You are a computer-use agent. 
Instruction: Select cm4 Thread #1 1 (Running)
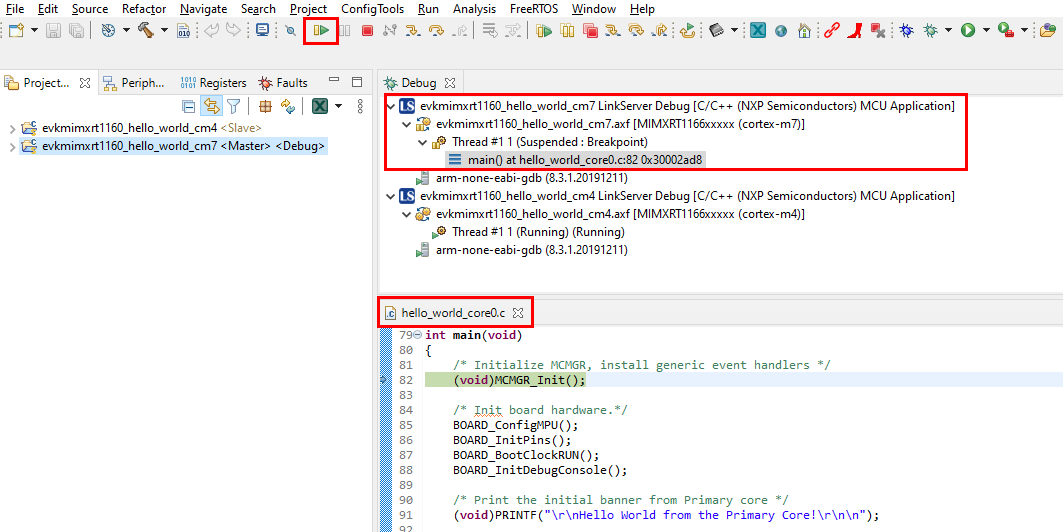[x=538, y=232]
